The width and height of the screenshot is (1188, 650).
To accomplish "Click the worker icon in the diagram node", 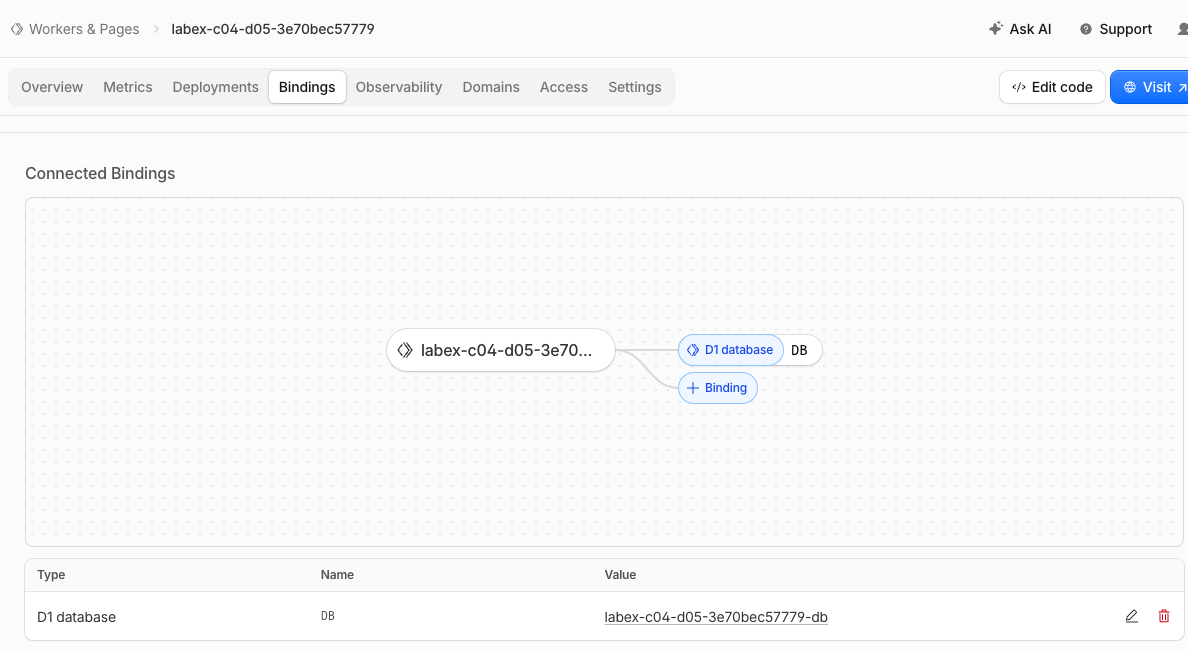I will [x=405, y=350].
